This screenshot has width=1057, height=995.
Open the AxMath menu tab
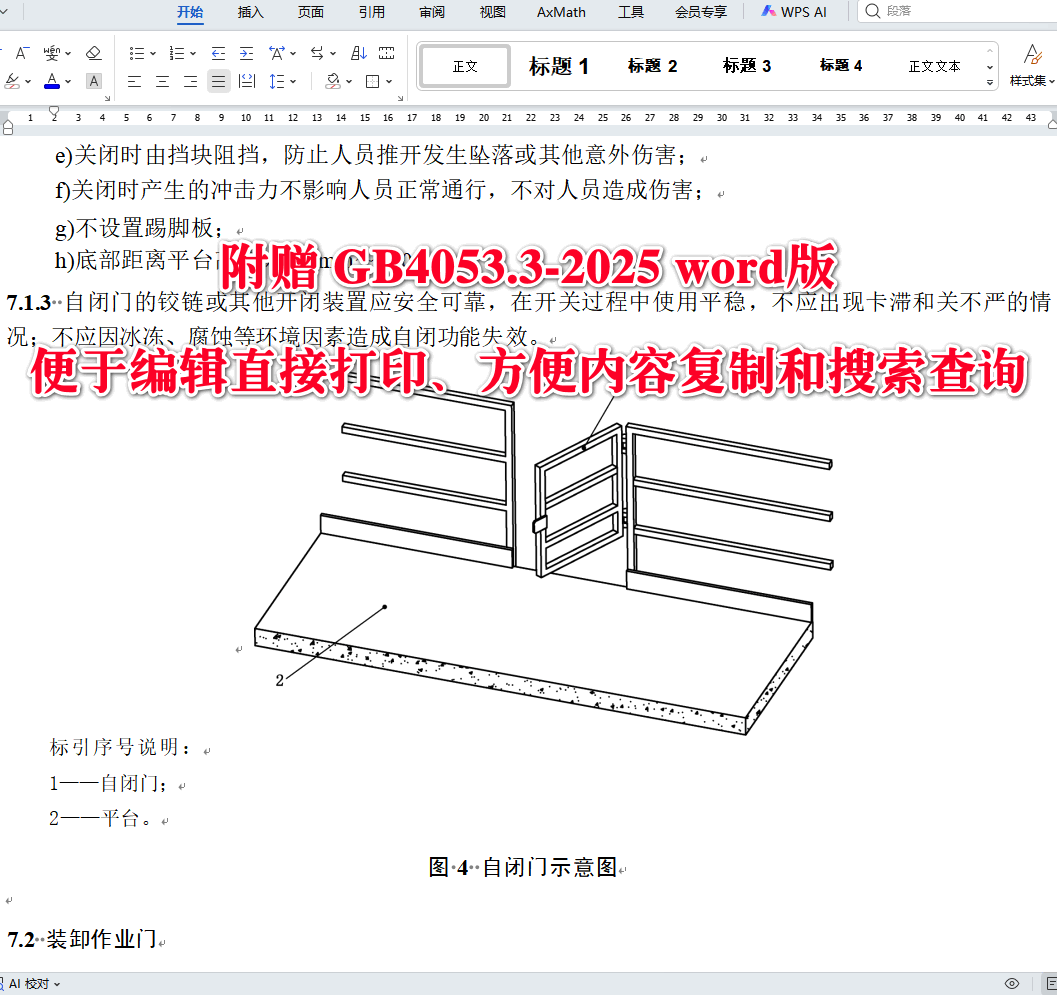click(560, 12)
